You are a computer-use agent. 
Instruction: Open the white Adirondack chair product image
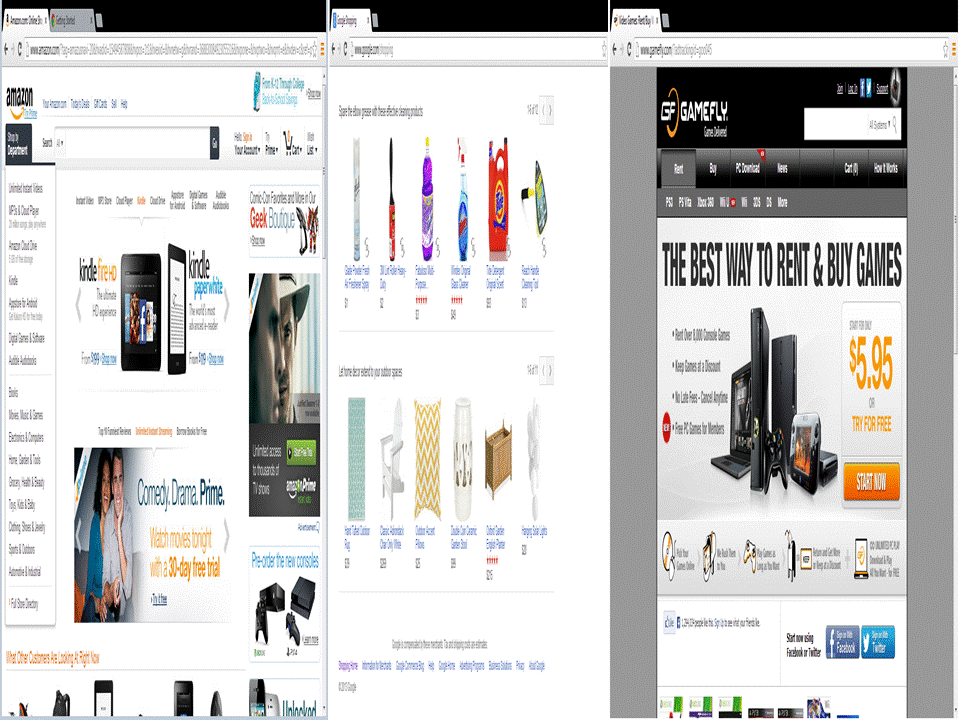pos(392,459)
